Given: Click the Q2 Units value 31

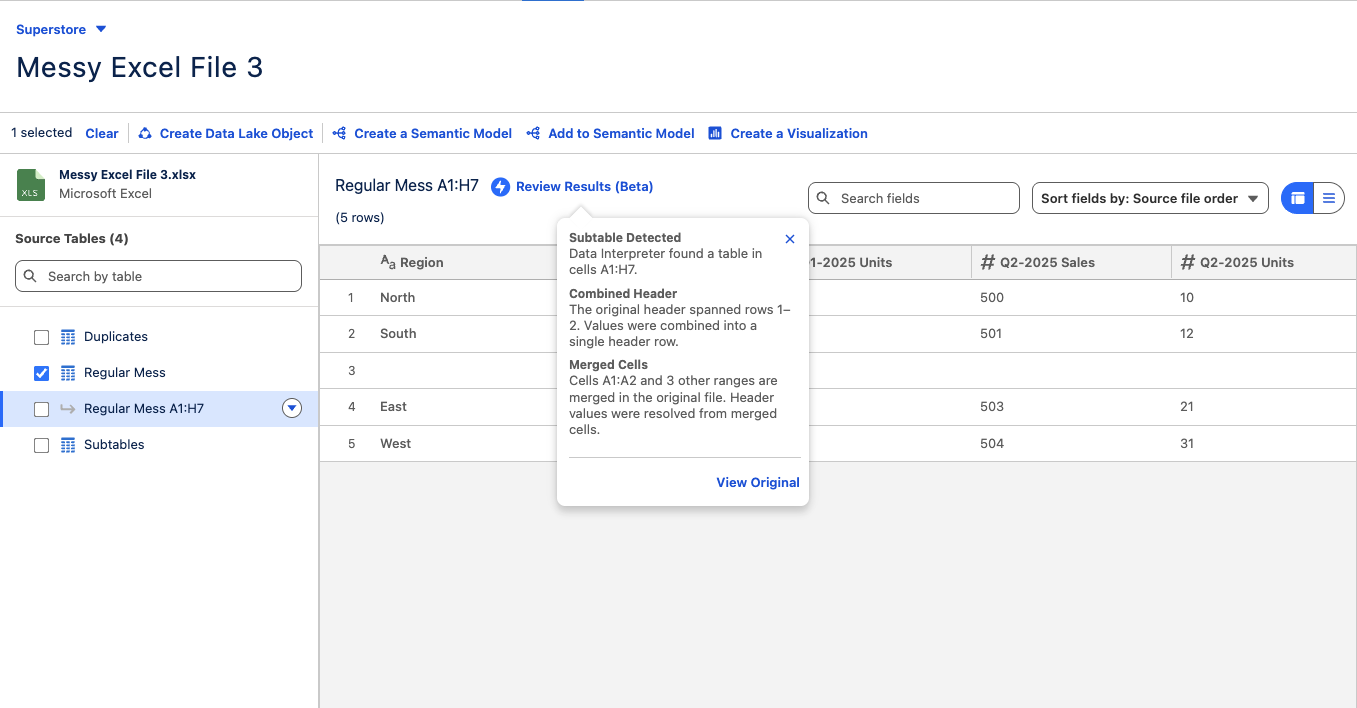Looking at the screenshot, I should pos(1187,444).
